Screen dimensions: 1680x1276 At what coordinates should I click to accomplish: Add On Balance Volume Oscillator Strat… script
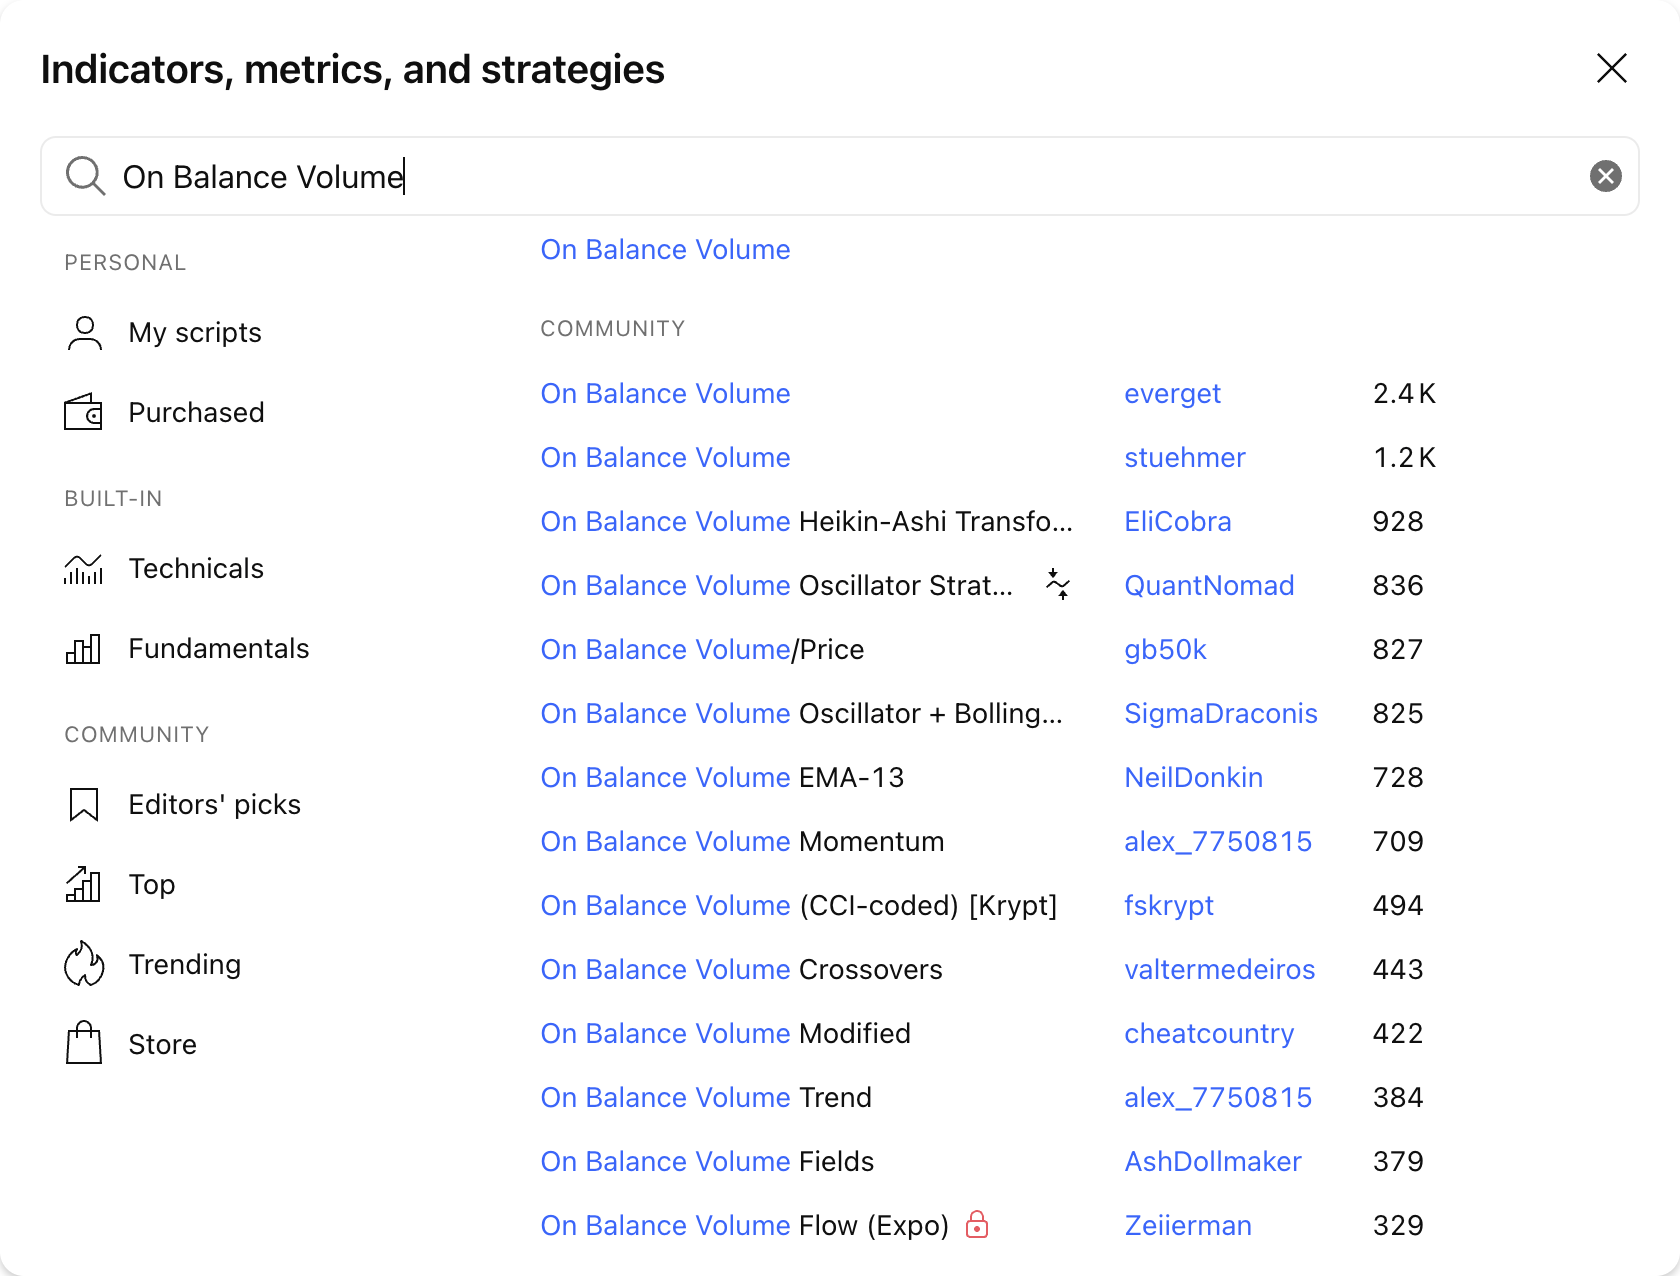click(x=777, y=585)
